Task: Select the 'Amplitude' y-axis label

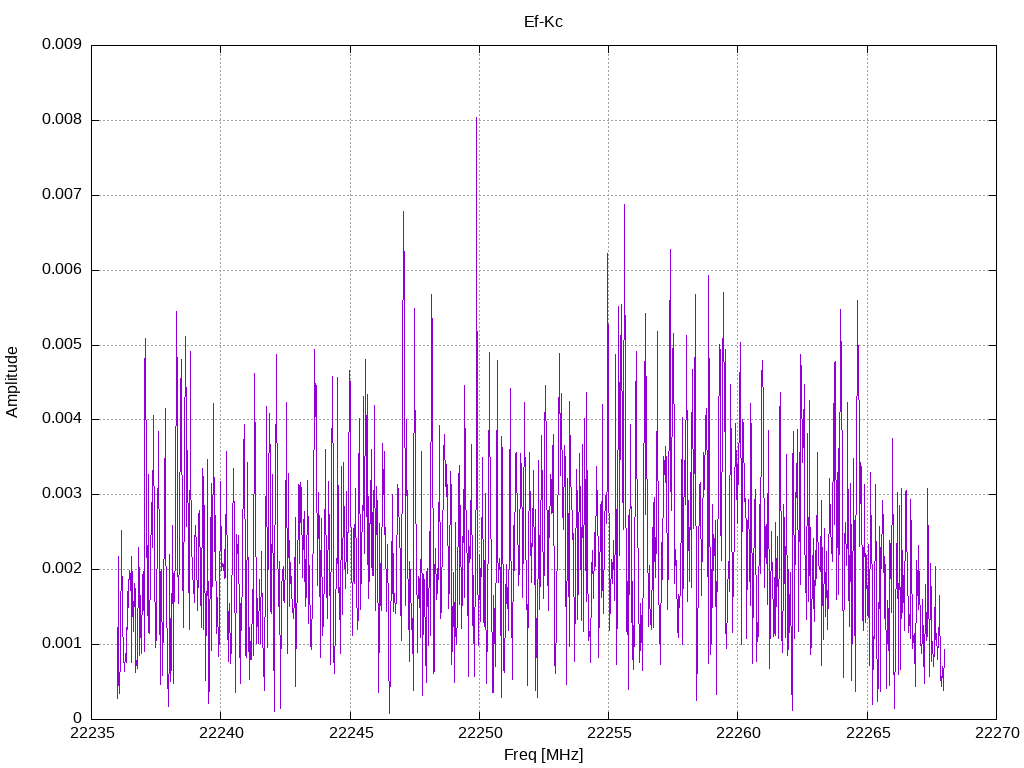Action: pos(12,382)
